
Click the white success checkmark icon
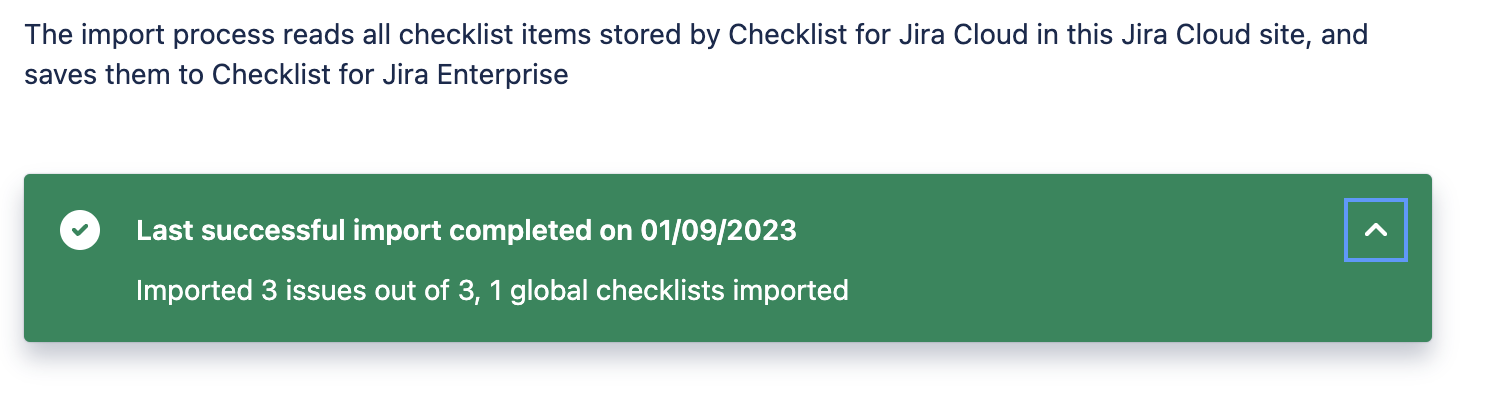coord(80,231)
